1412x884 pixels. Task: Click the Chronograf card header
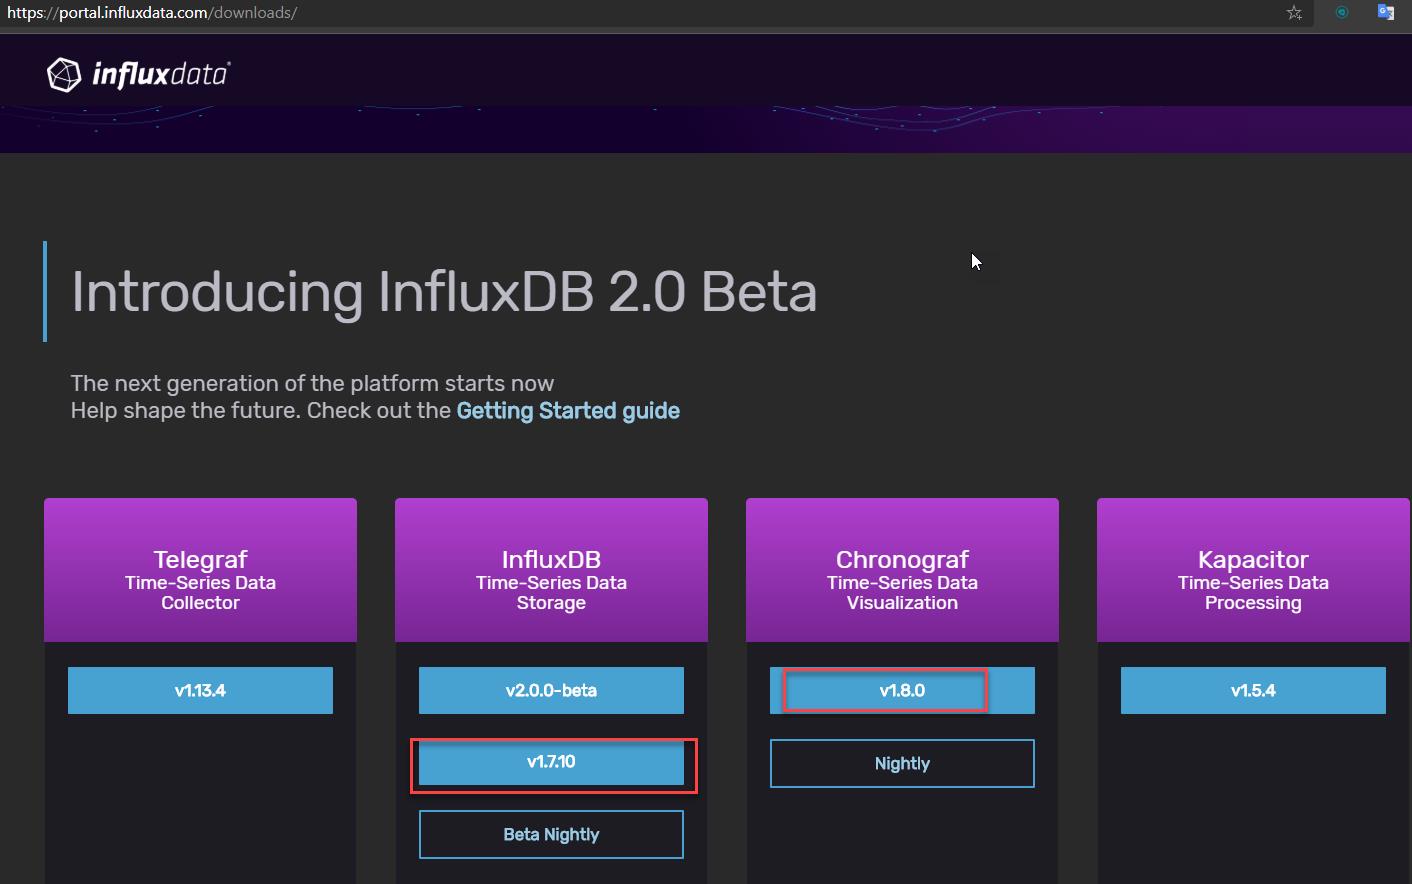[902, 570]
